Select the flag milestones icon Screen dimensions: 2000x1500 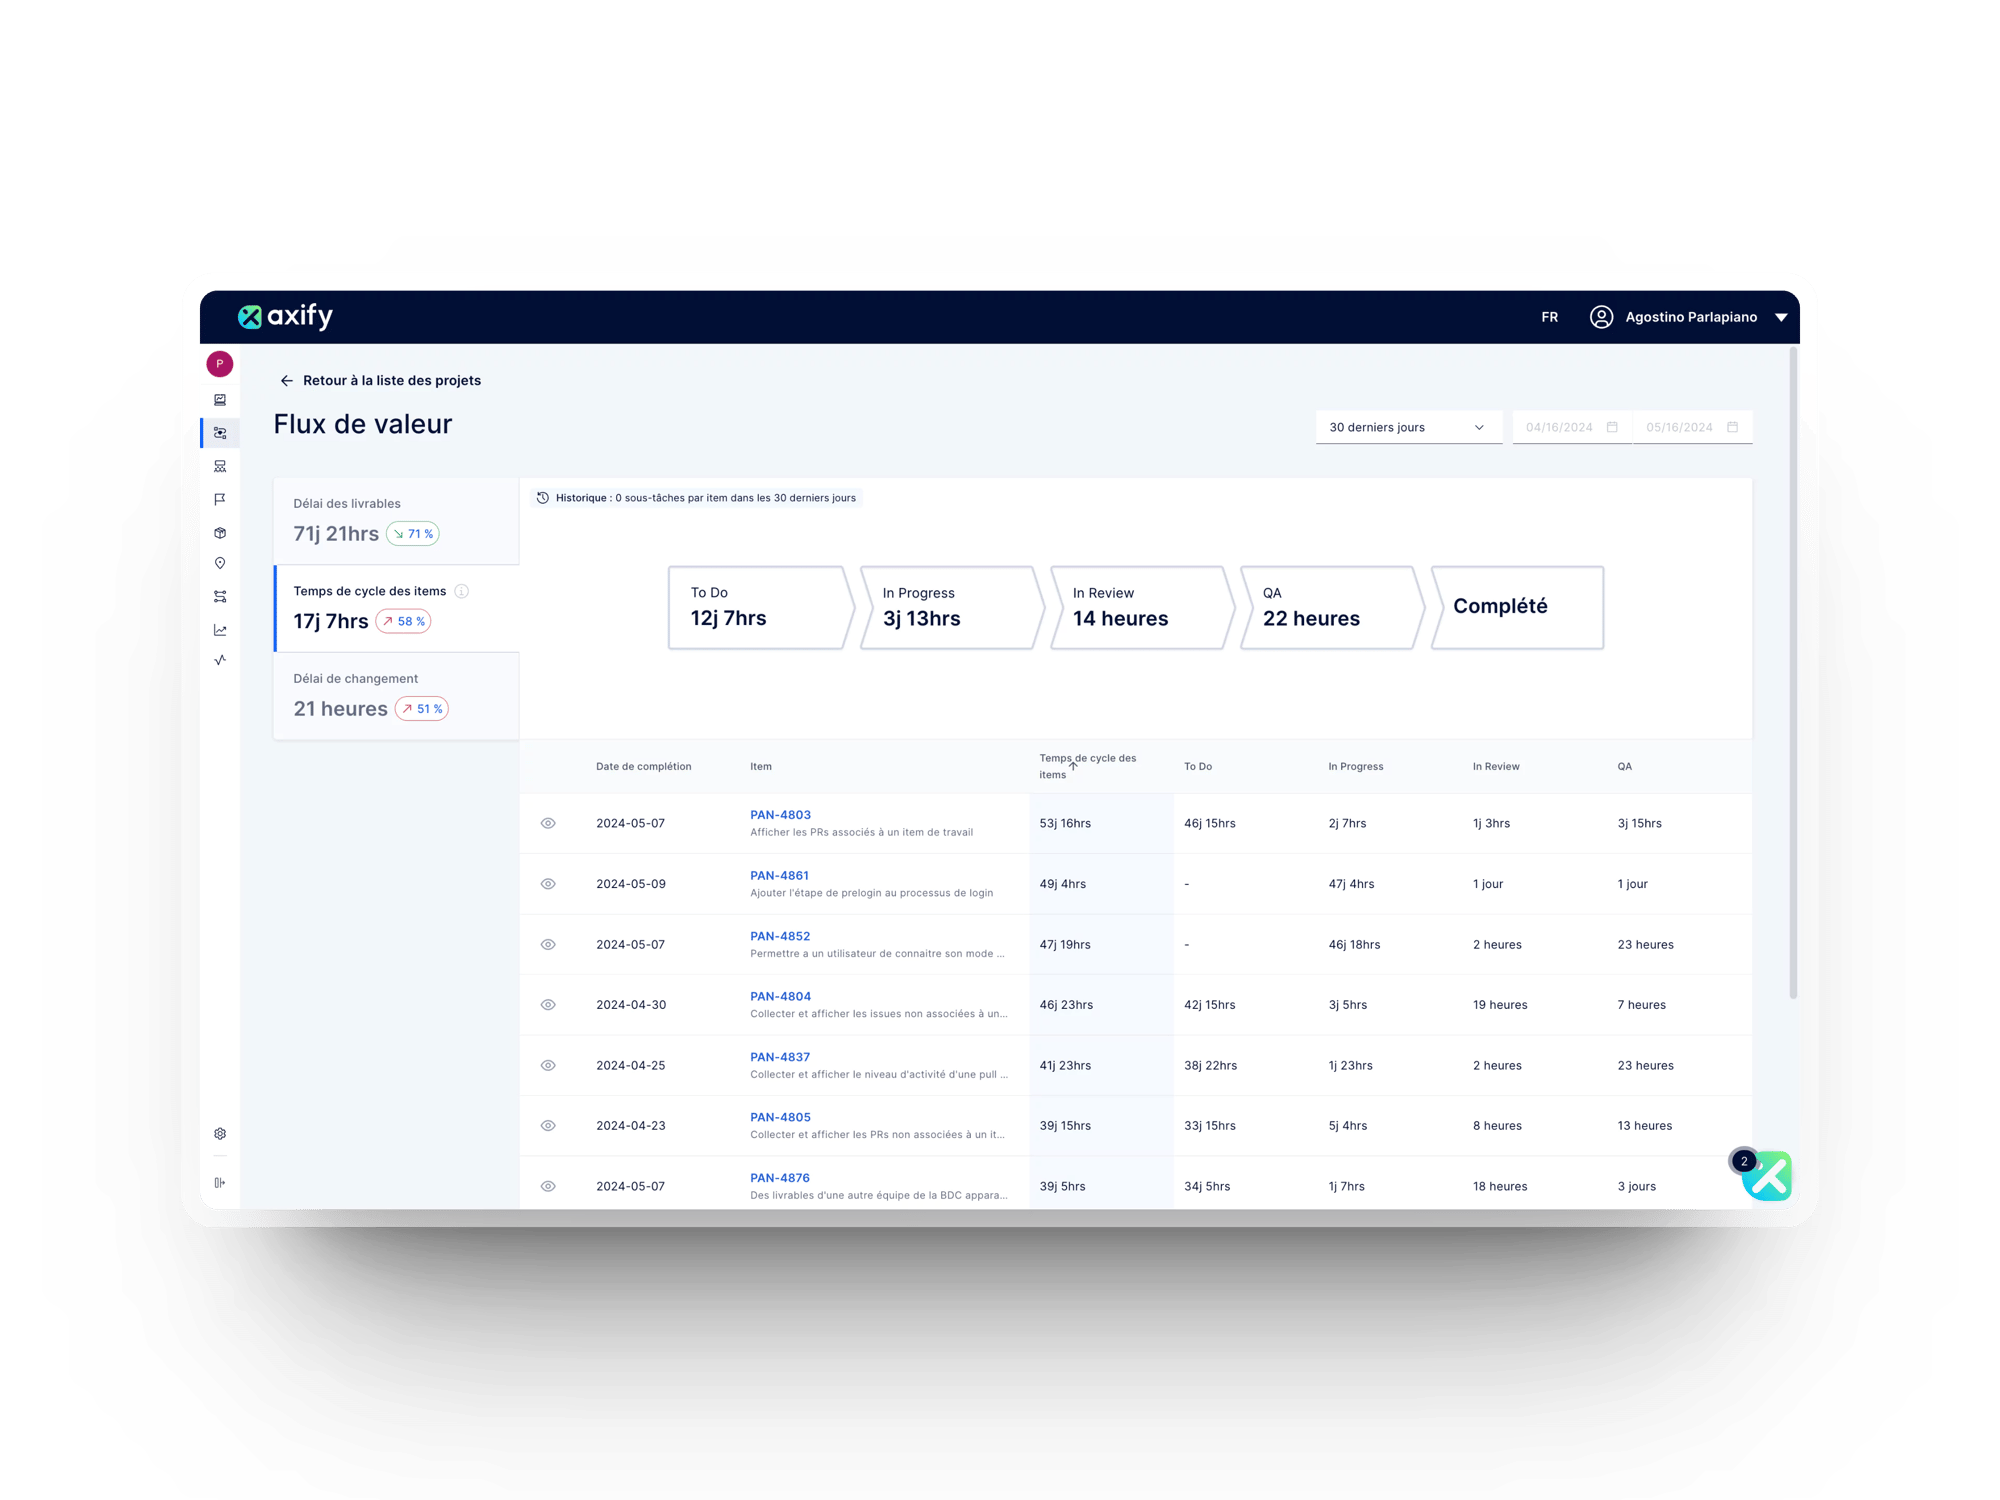(x=220, y=499)
